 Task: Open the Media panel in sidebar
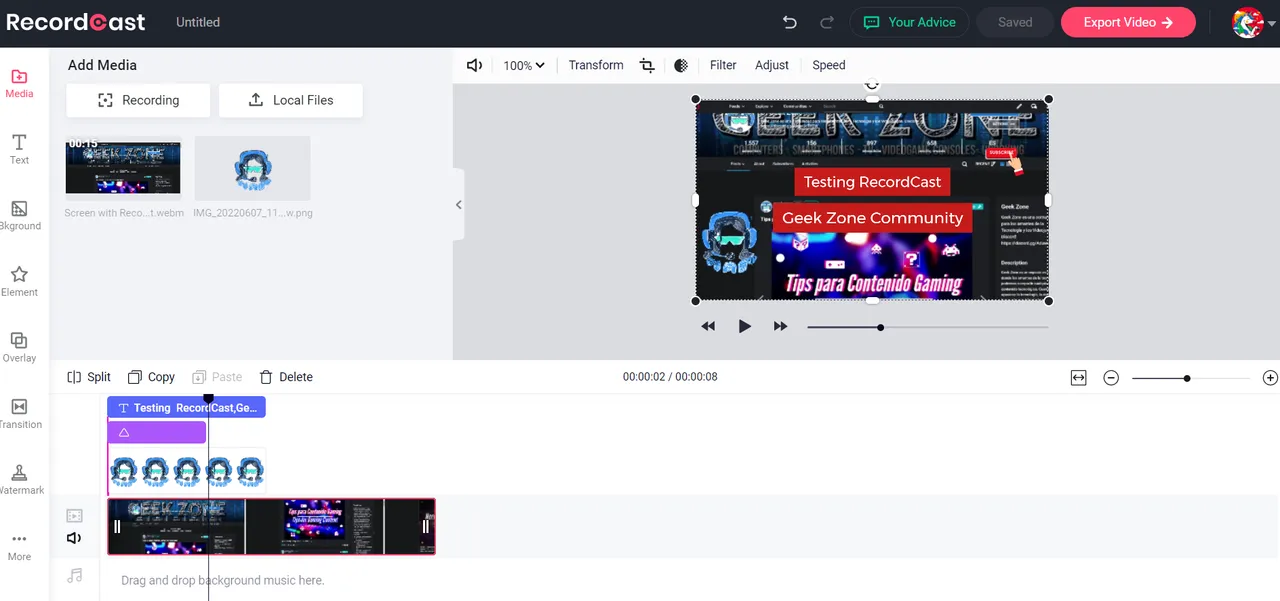pyautogui.click(x=19, y=84)
